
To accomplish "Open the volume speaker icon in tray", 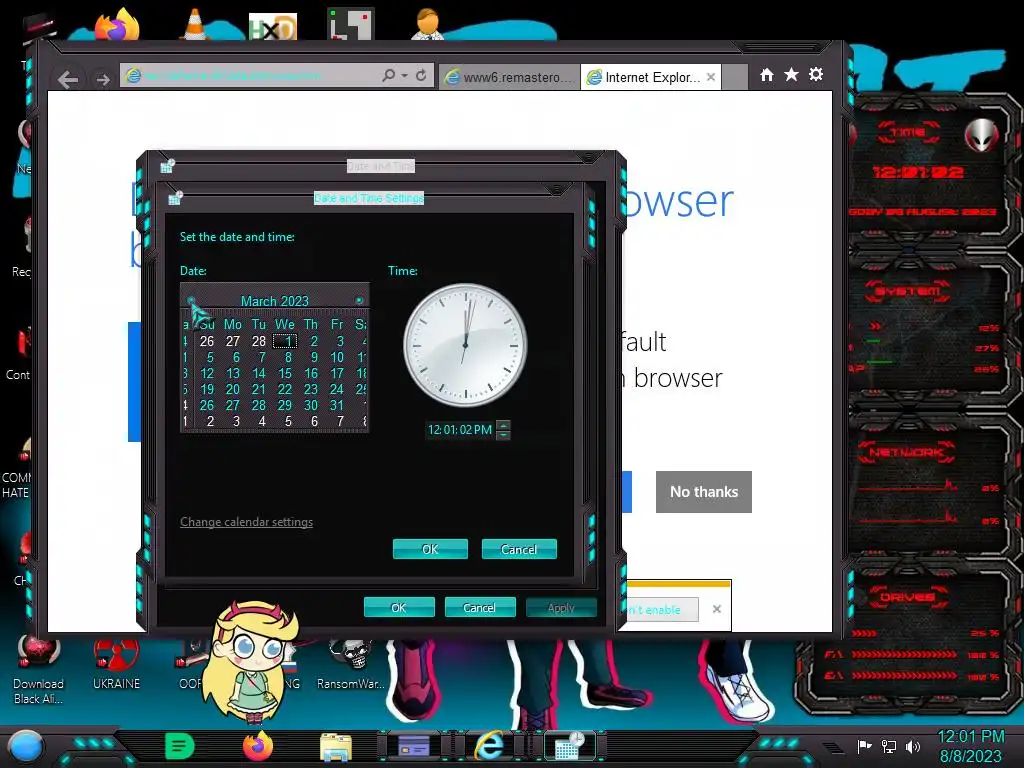I will point(913,746).
